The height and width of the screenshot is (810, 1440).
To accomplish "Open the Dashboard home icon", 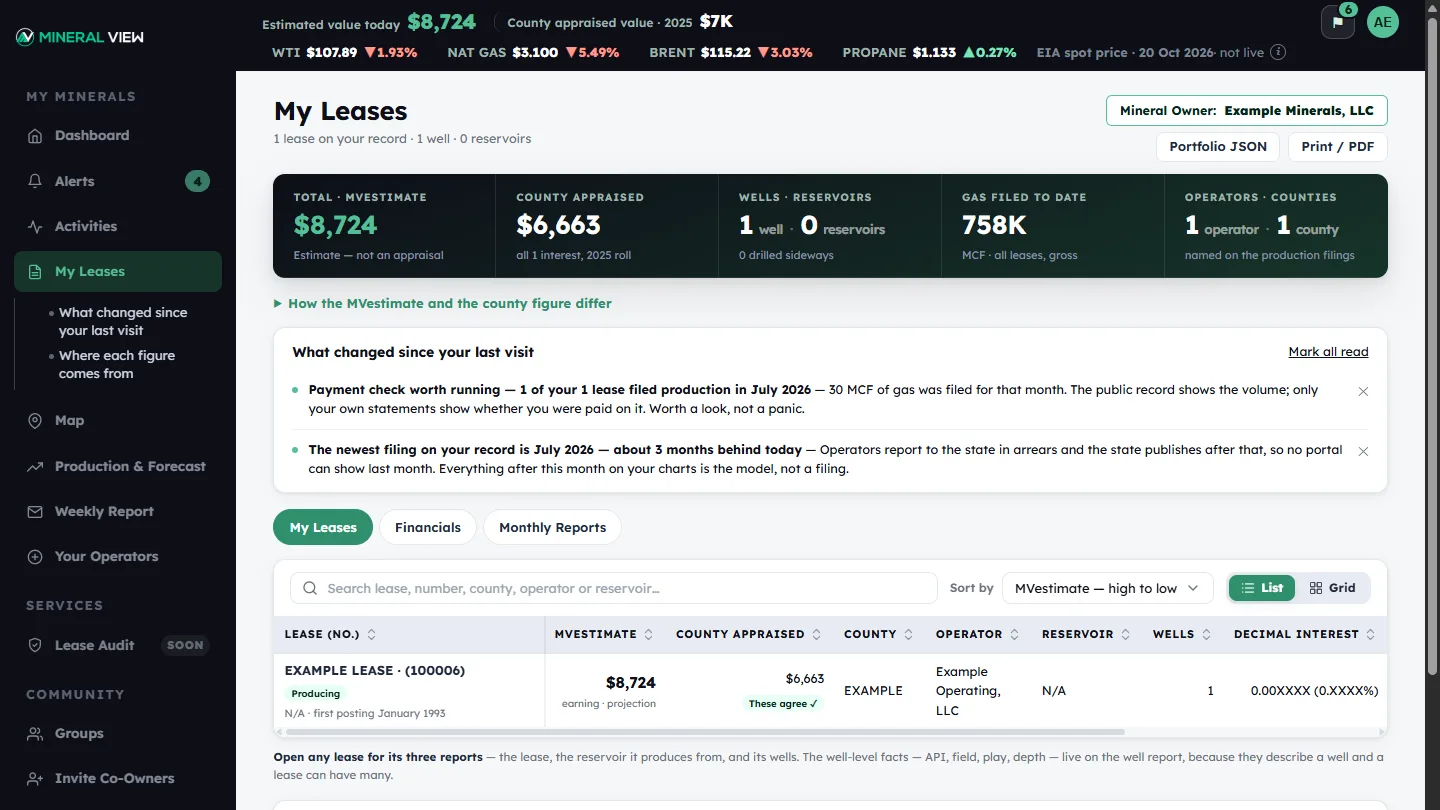I will coord(35,136).
